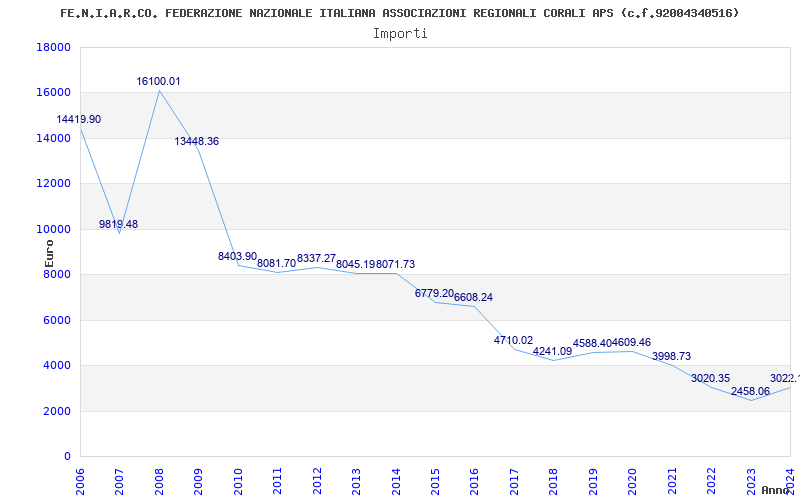Click x-axis year 2011
This screenshot has width=800, height=500.
click(x=277, y=482)
